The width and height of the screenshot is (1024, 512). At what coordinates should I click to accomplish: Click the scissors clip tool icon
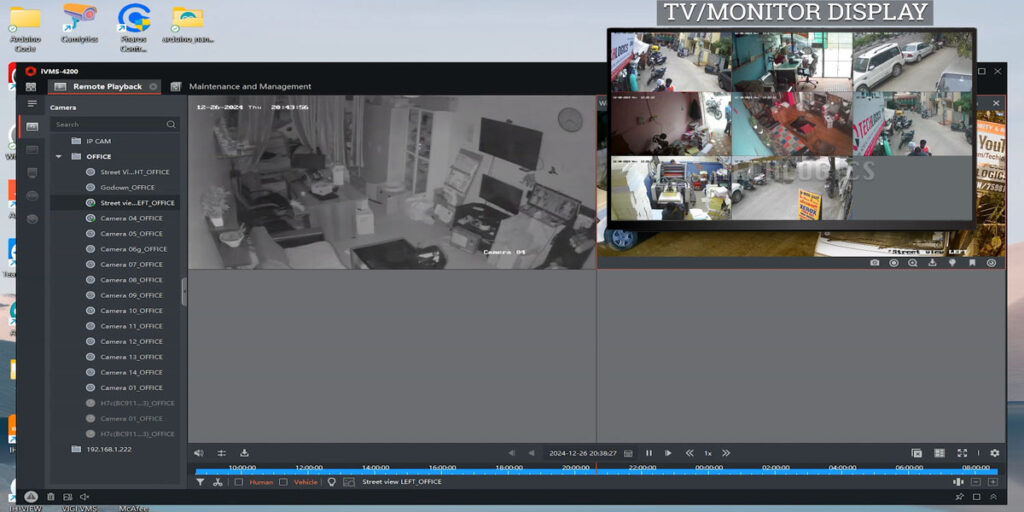tap(218, 482)
